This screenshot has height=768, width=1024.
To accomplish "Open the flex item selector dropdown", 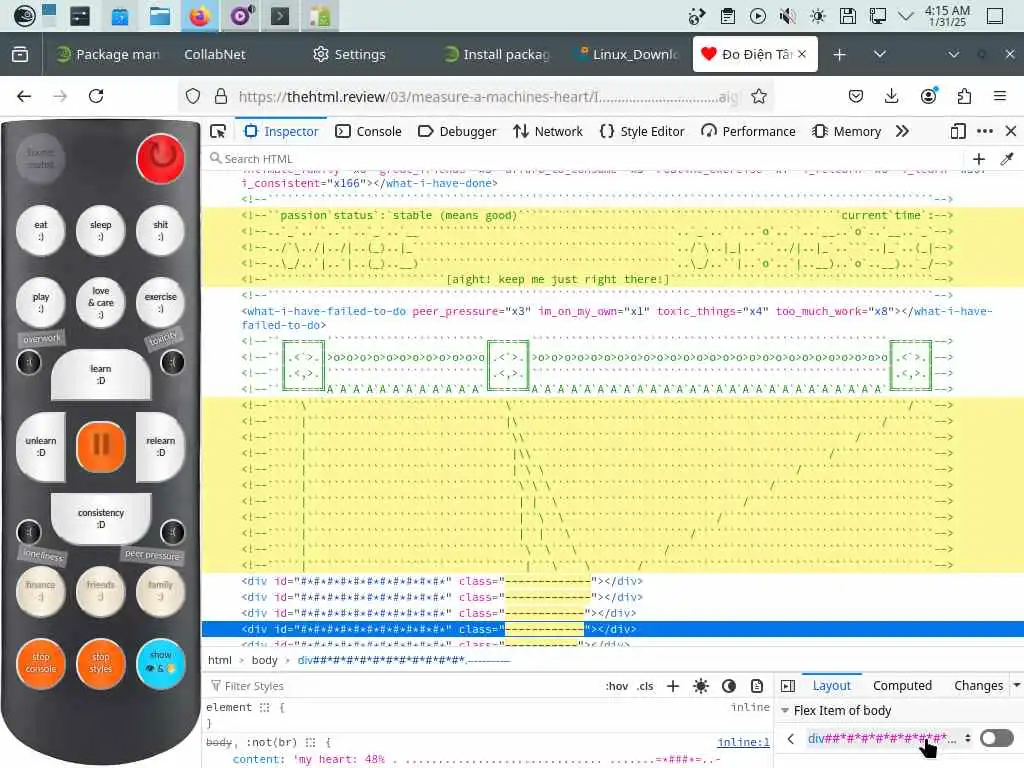I will 968,739.
